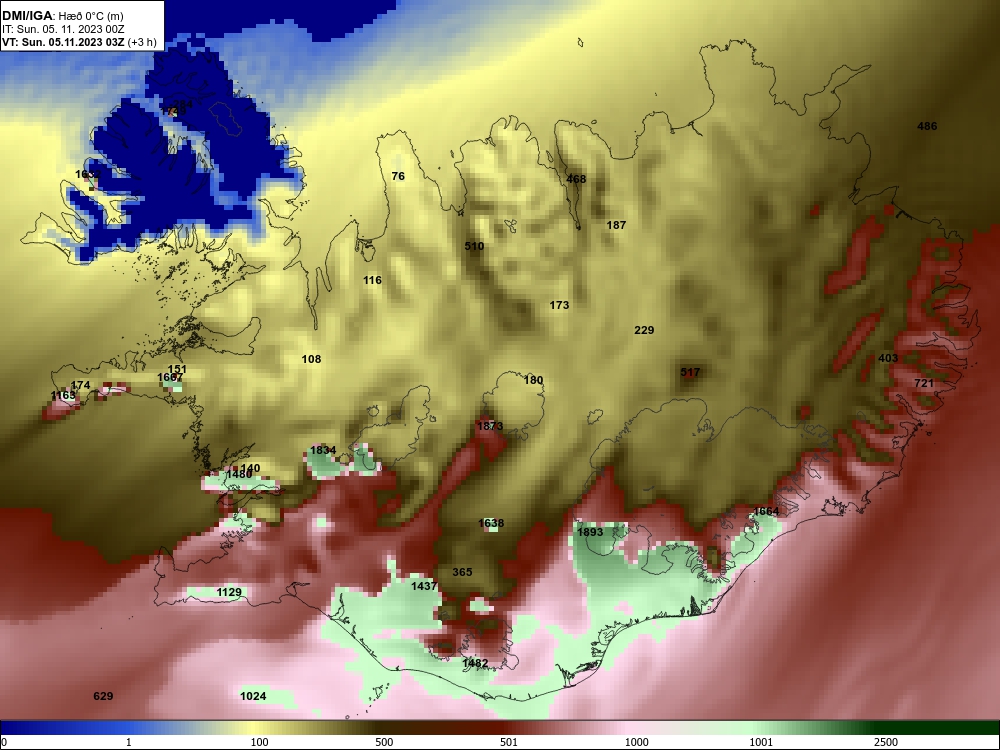
Task: Click the map value 1437
Action: click(424, 586)
